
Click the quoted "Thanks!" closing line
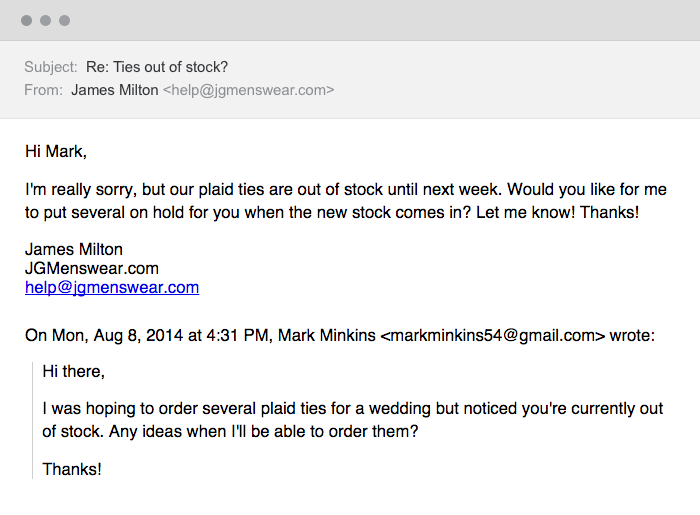coord(72,469)
